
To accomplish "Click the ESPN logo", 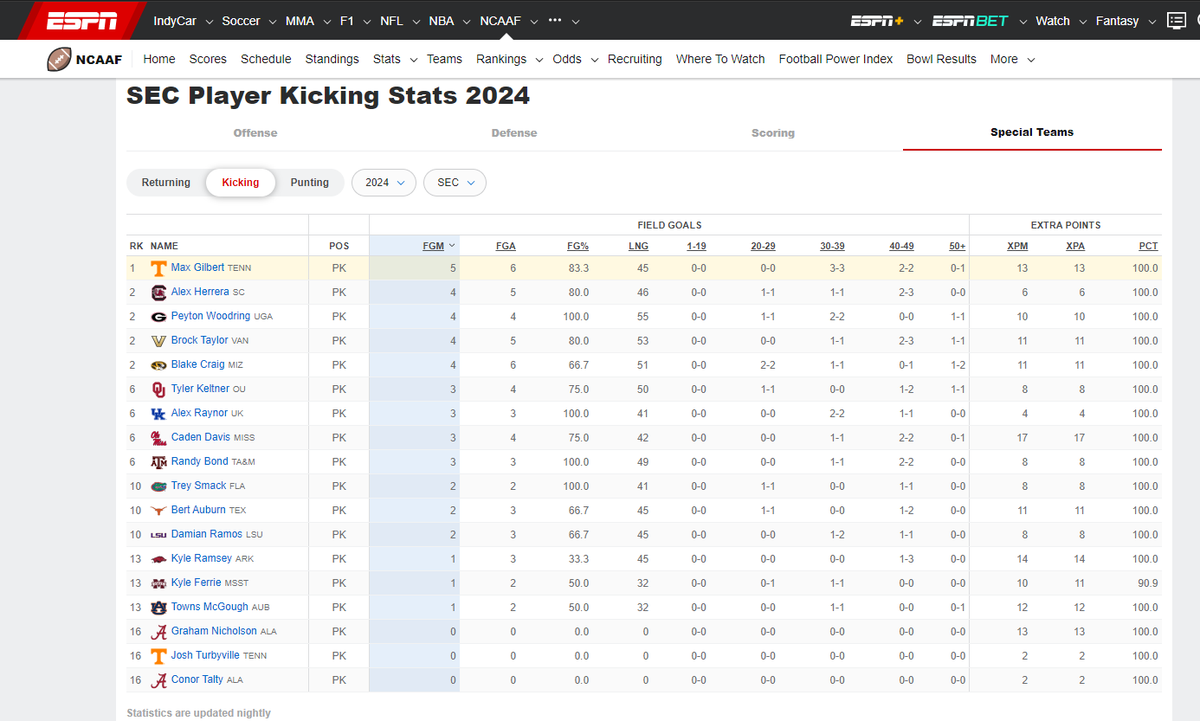I will [x=81, y=20].
